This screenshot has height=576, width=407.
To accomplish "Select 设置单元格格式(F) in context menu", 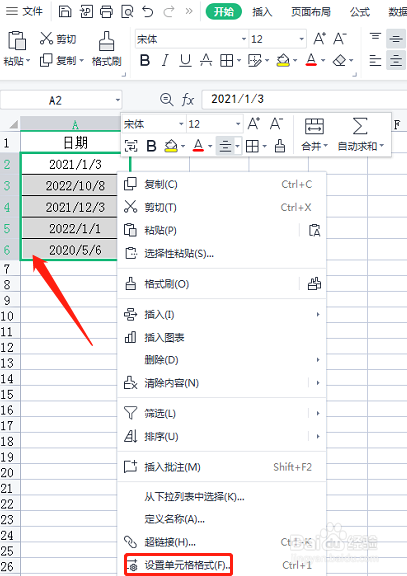I will (x=221, y=565).
